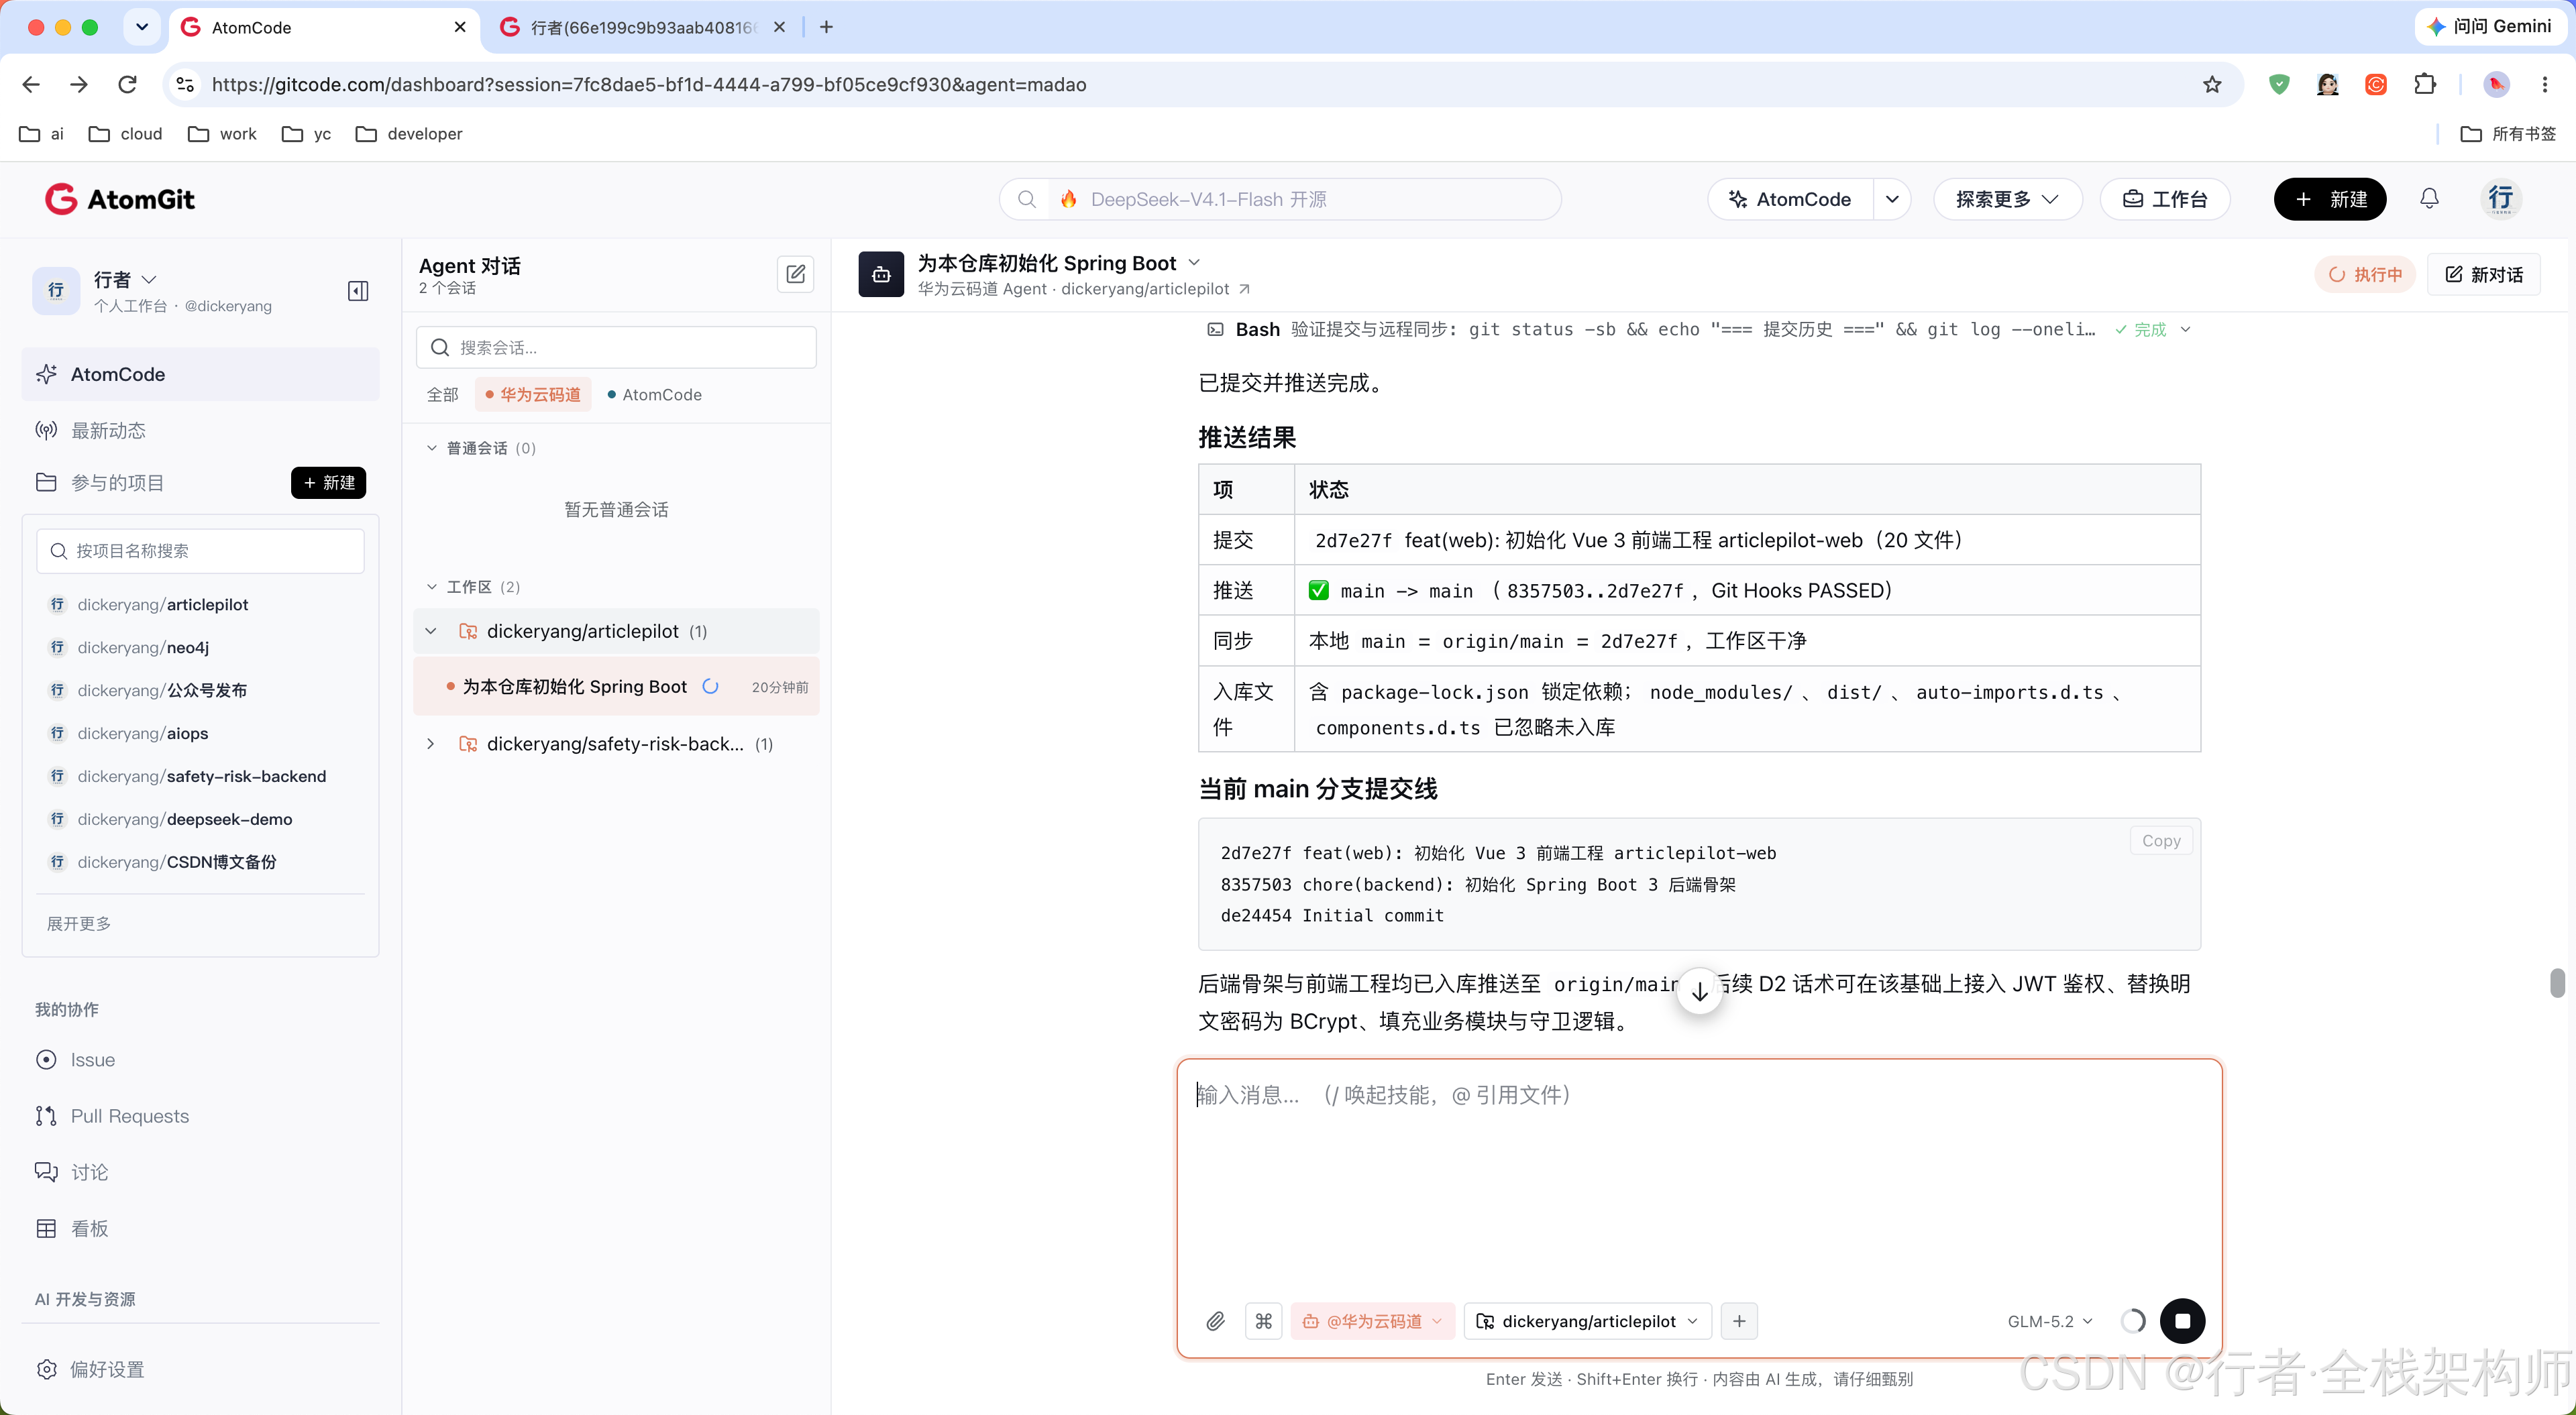Filter conversations by AtomCode
Viewport: 2576px width, 1415px height.
point(654,394)
